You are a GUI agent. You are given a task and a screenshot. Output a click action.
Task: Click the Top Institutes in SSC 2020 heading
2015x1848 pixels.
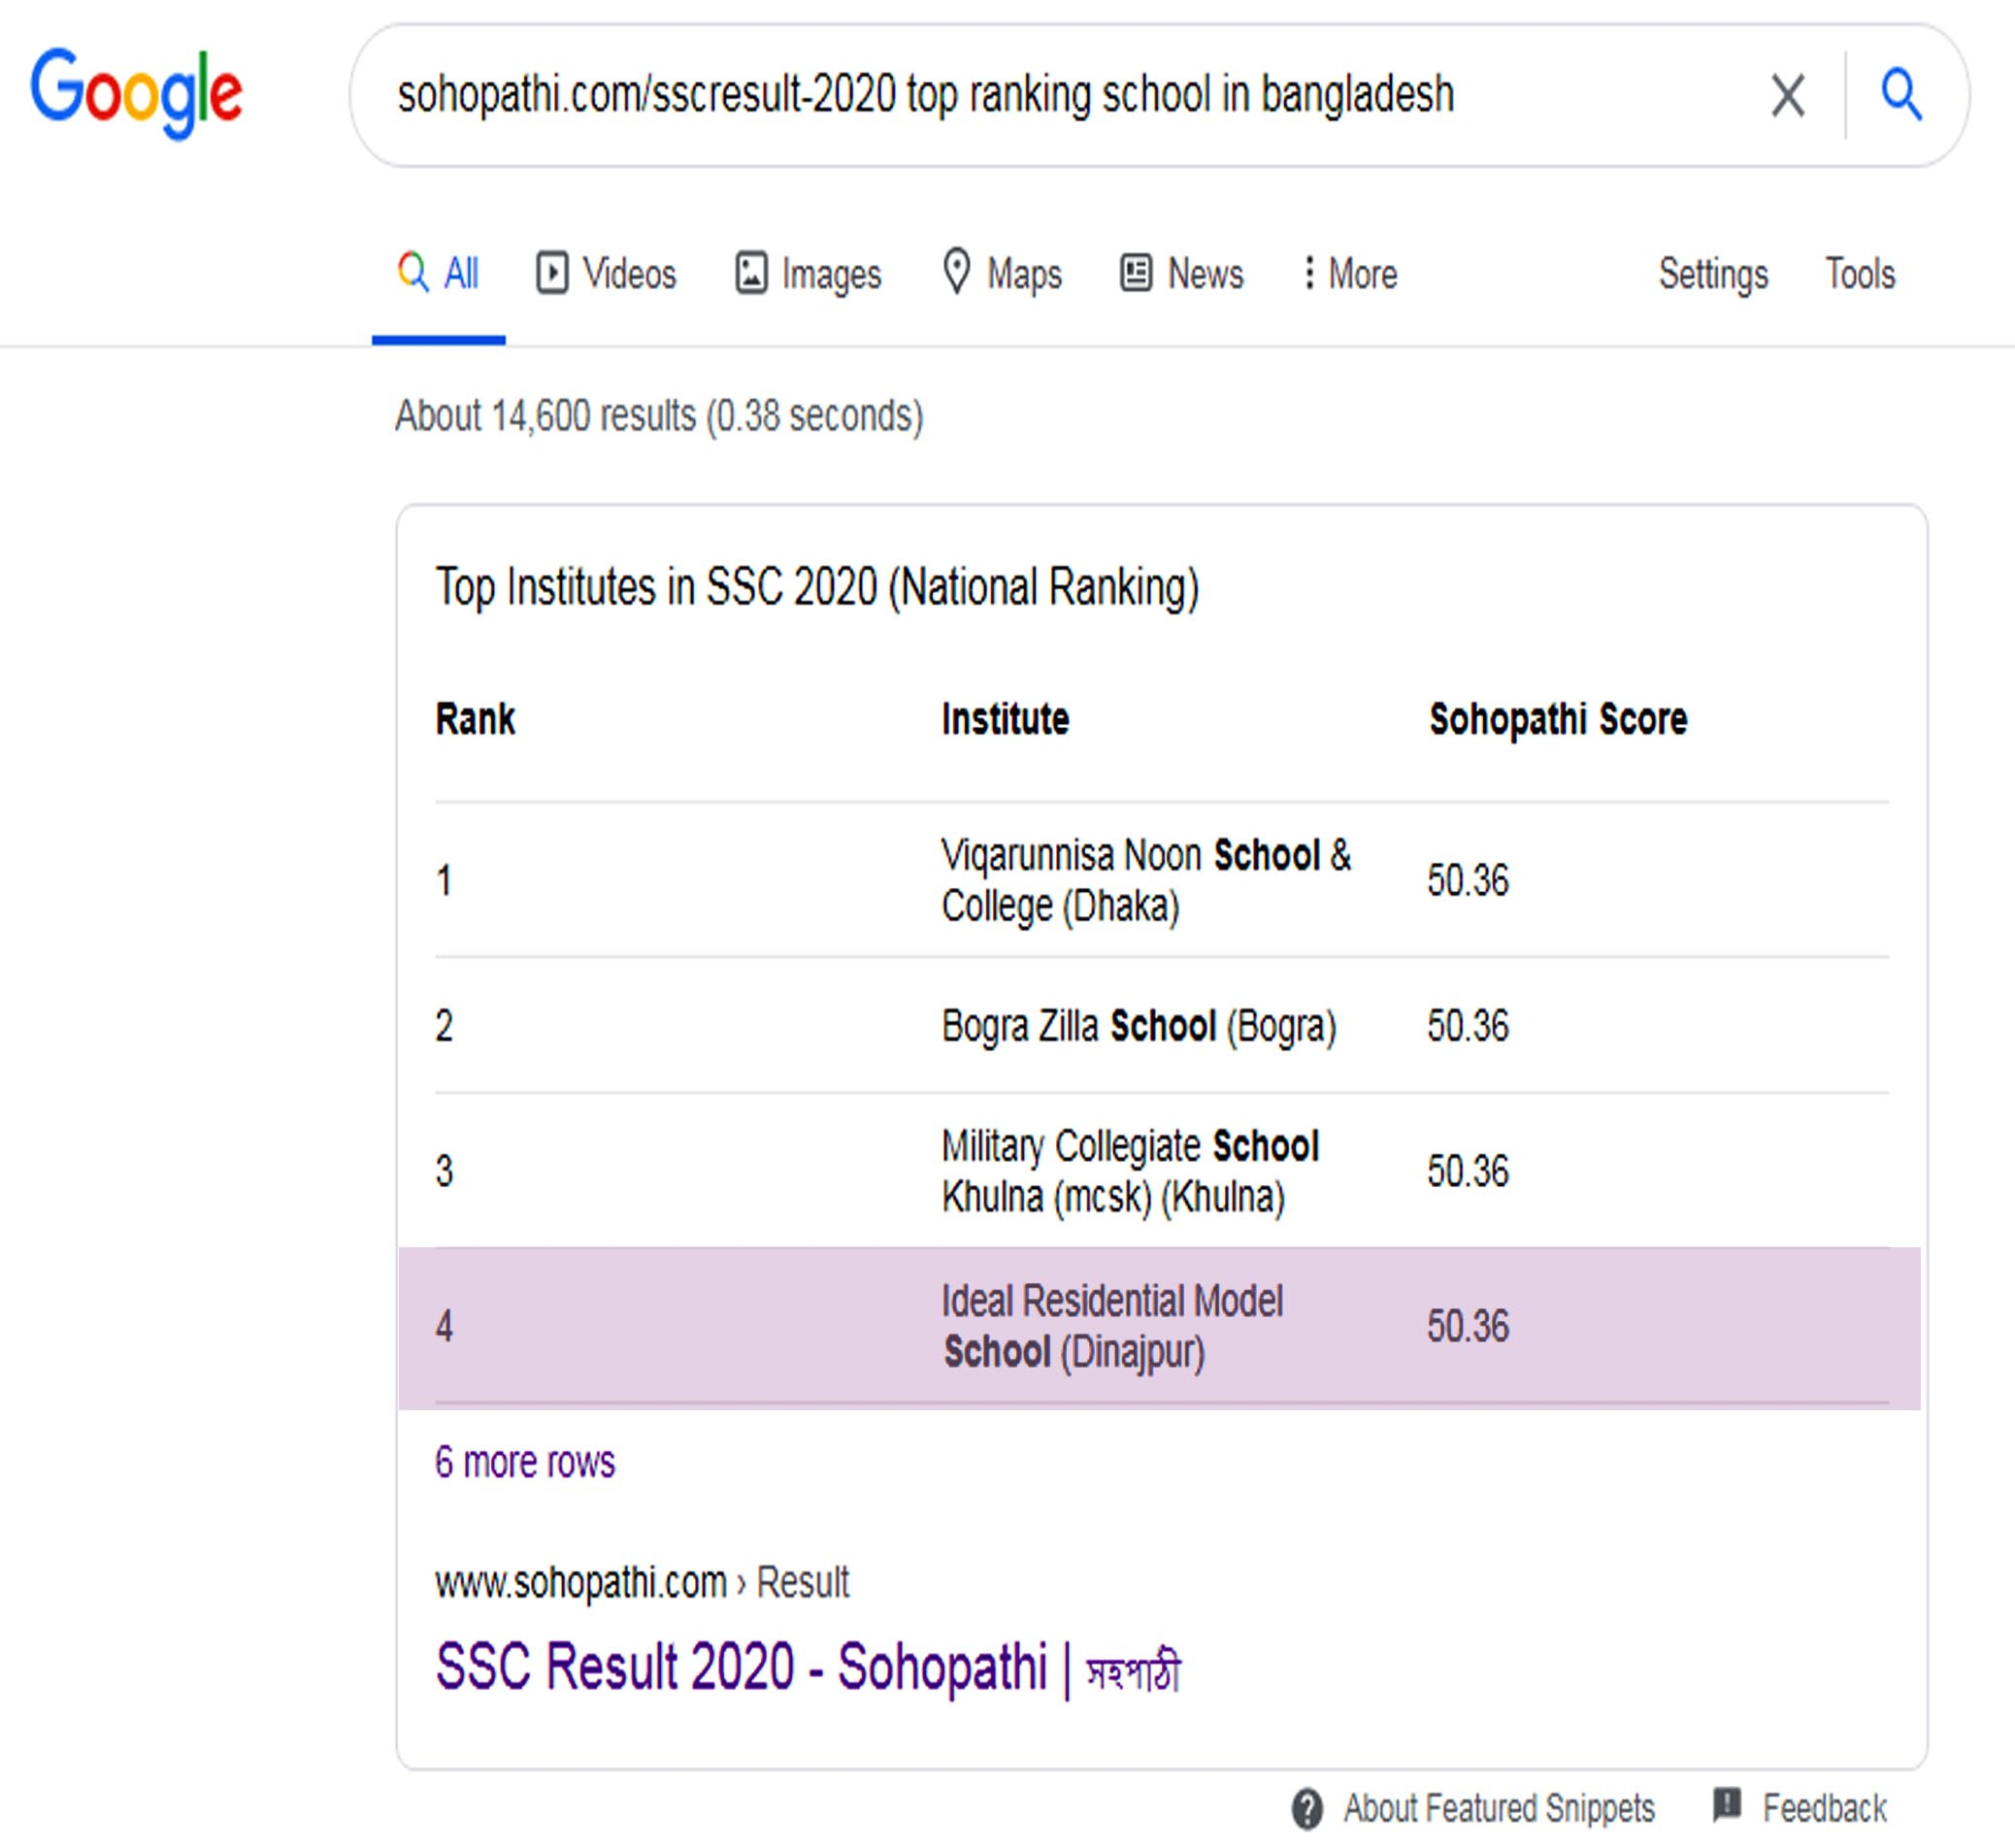816,587
